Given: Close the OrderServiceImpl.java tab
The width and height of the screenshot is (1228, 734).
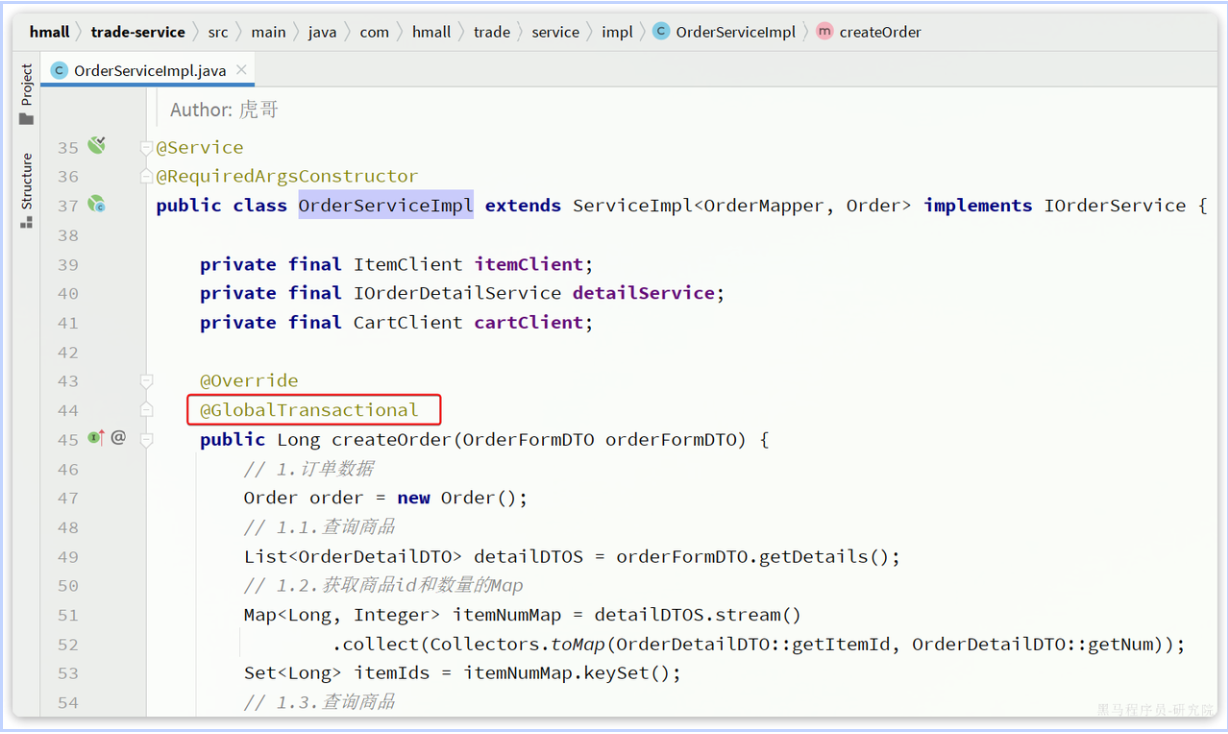Looking at the screenshot, I should coord(241,70).
